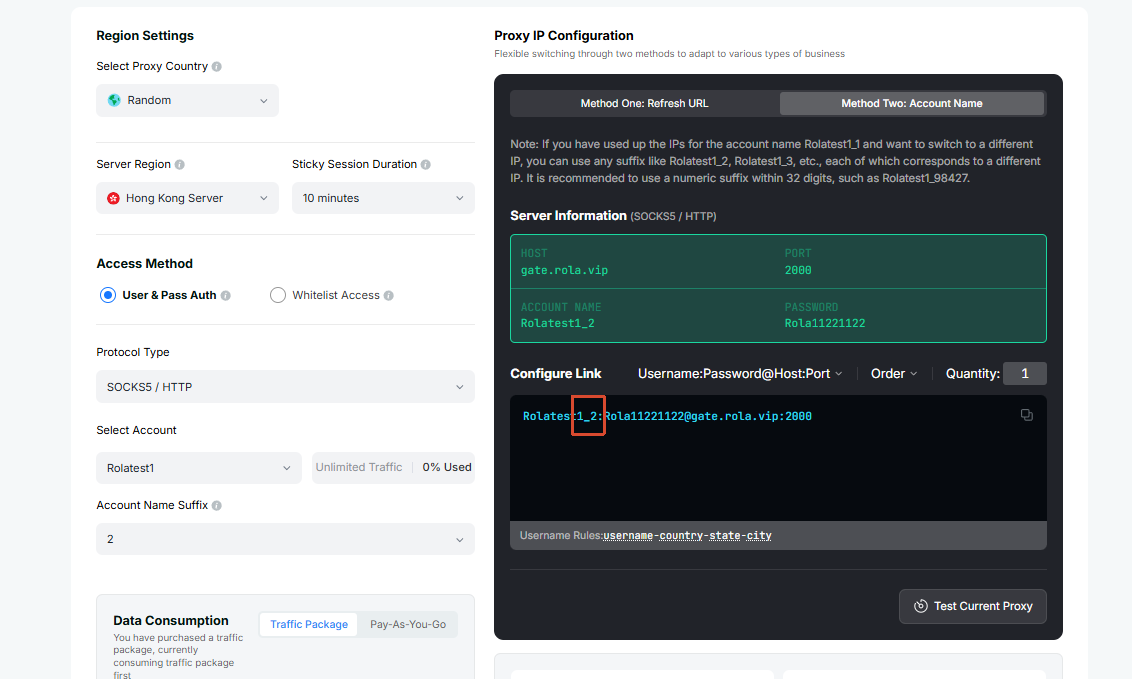Image resolution: width=1132 pixels, height=679 pixels.
Task: Select Whitelist Access radio option
Action: (278, 295)
